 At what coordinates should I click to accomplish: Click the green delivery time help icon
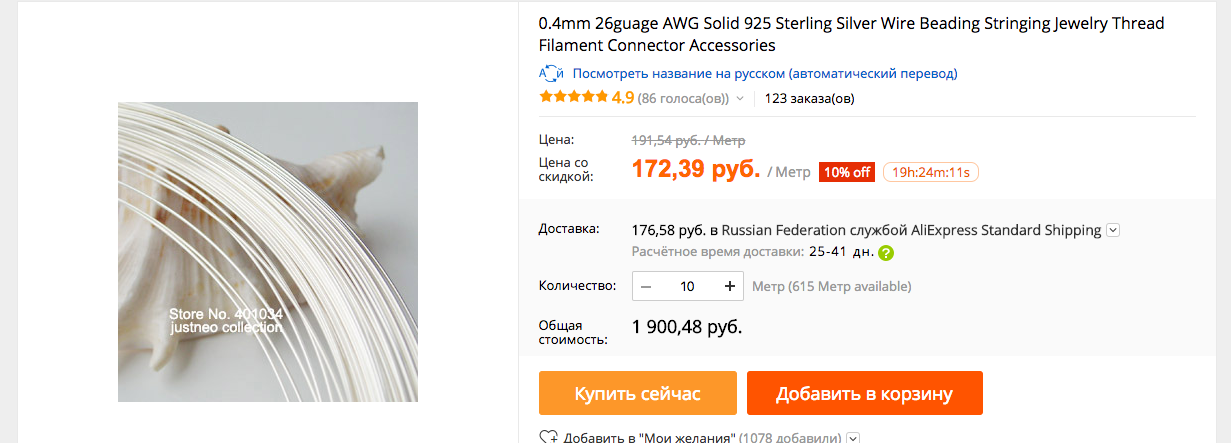click(886, 252)
